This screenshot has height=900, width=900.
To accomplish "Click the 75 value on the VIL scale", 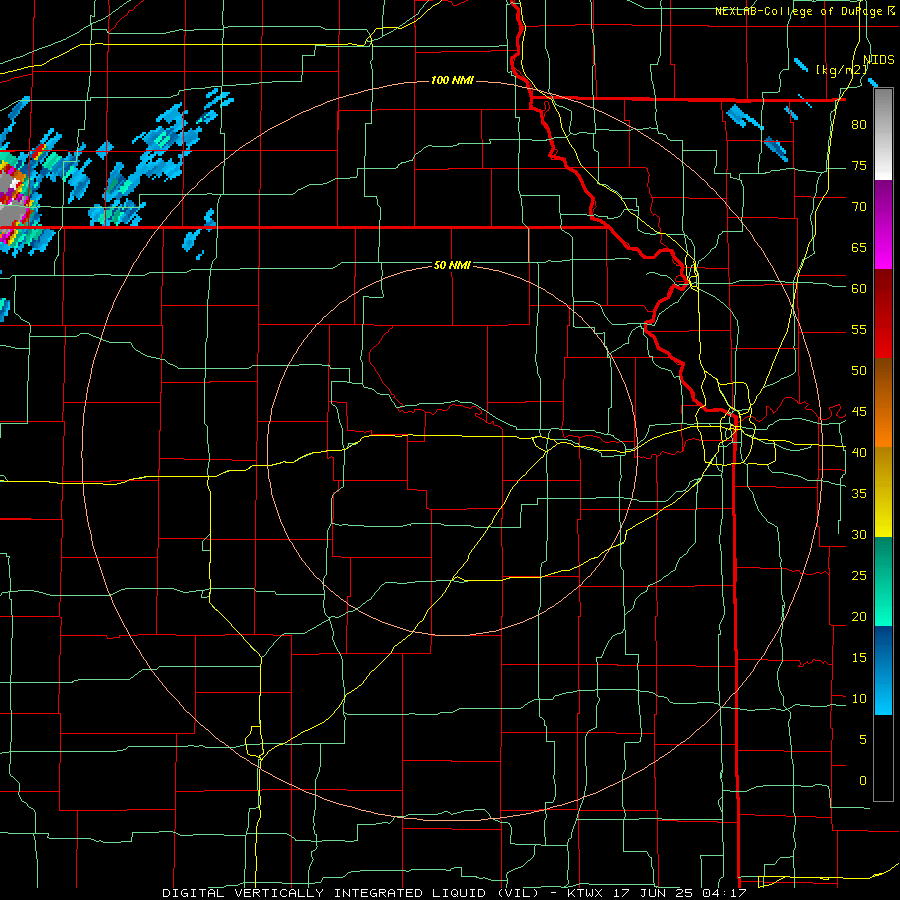I will click(859, 166).
